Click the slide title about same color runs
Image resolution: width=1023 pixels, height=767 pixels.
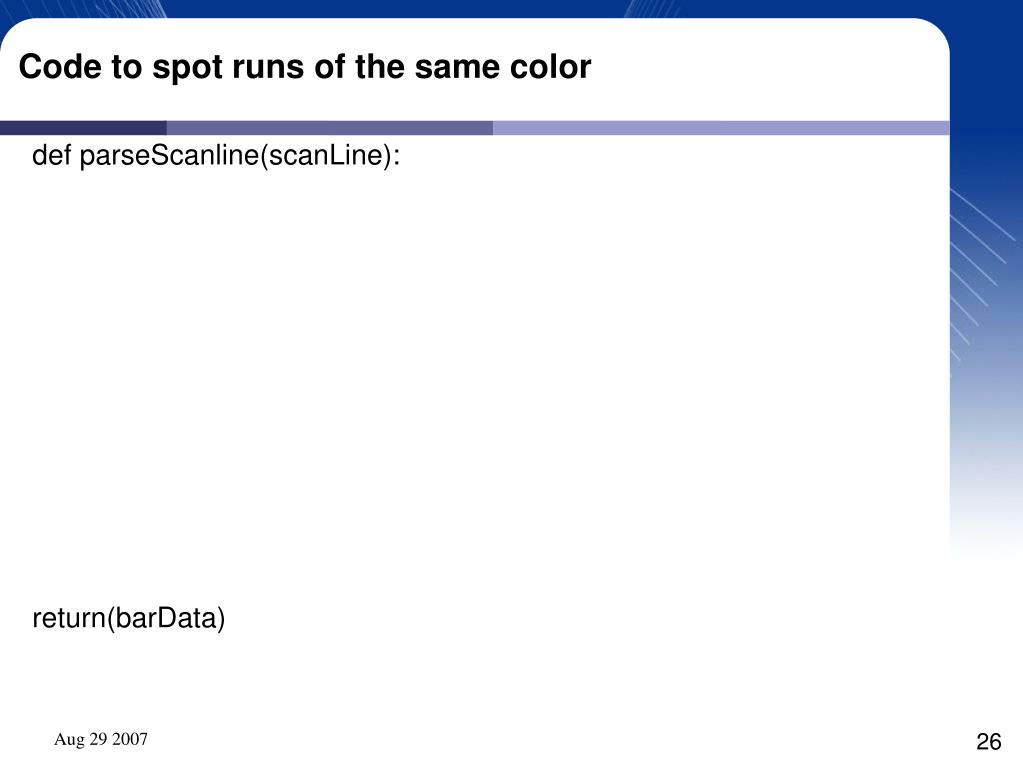(x=305, y=67)
